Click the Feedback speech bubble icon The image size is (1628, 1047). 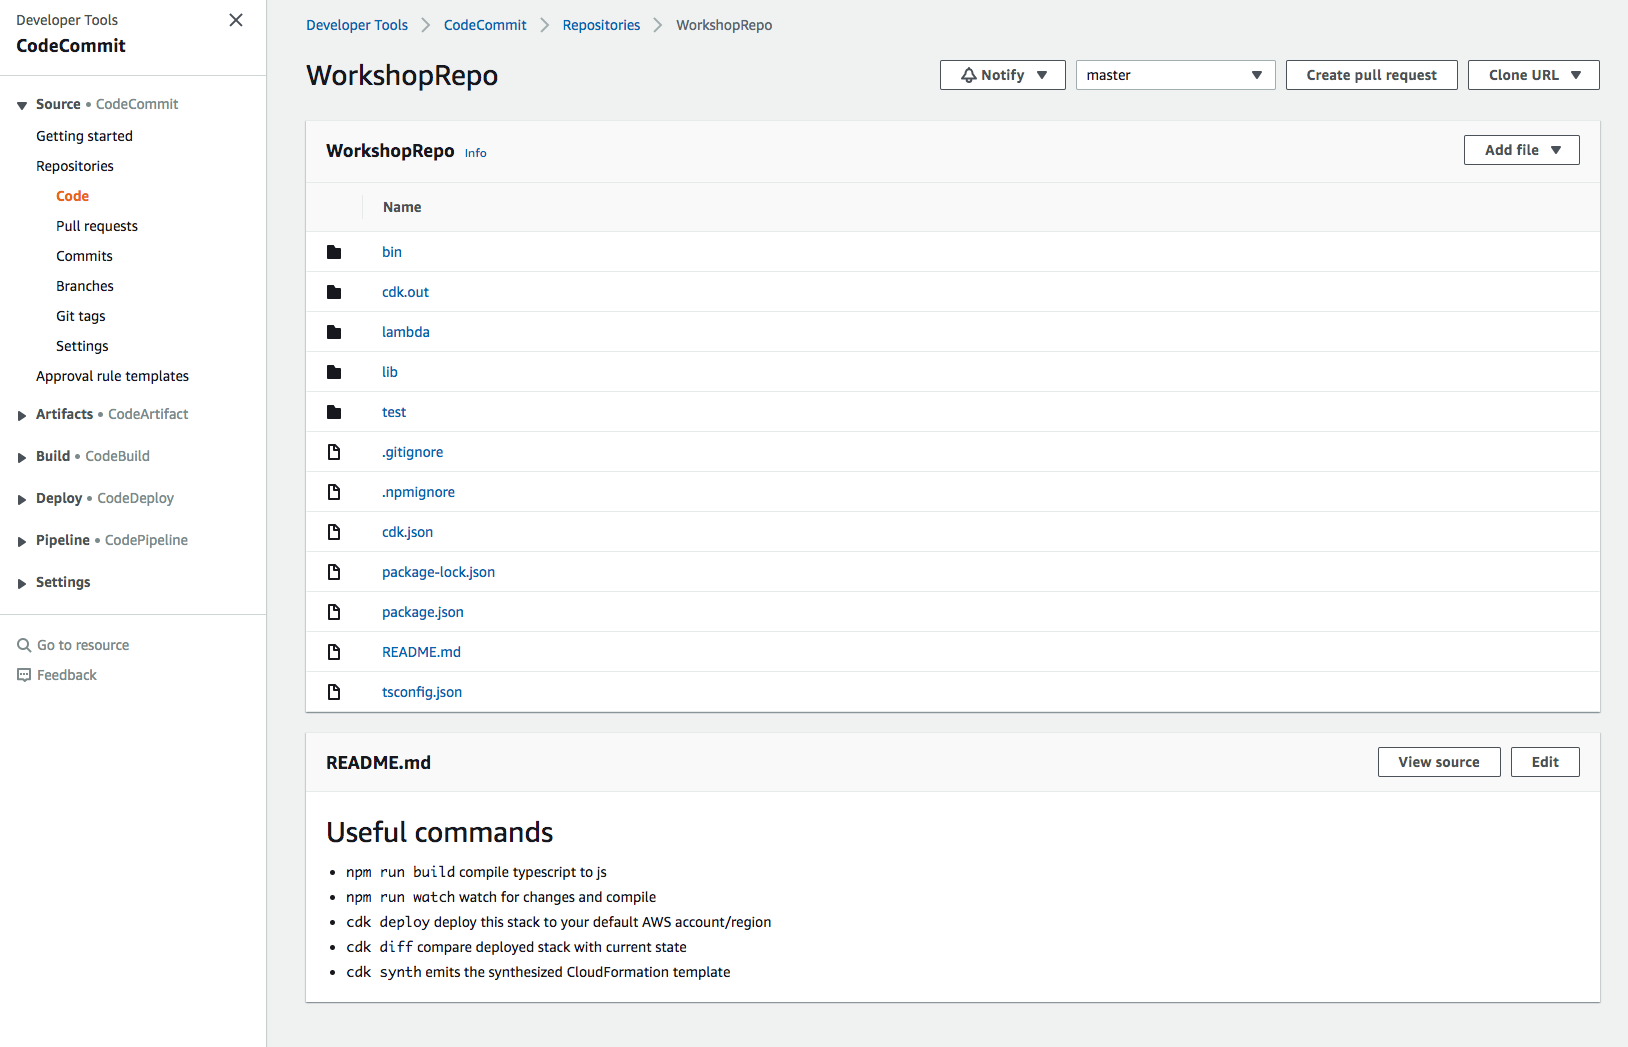(x=24, y=675)
